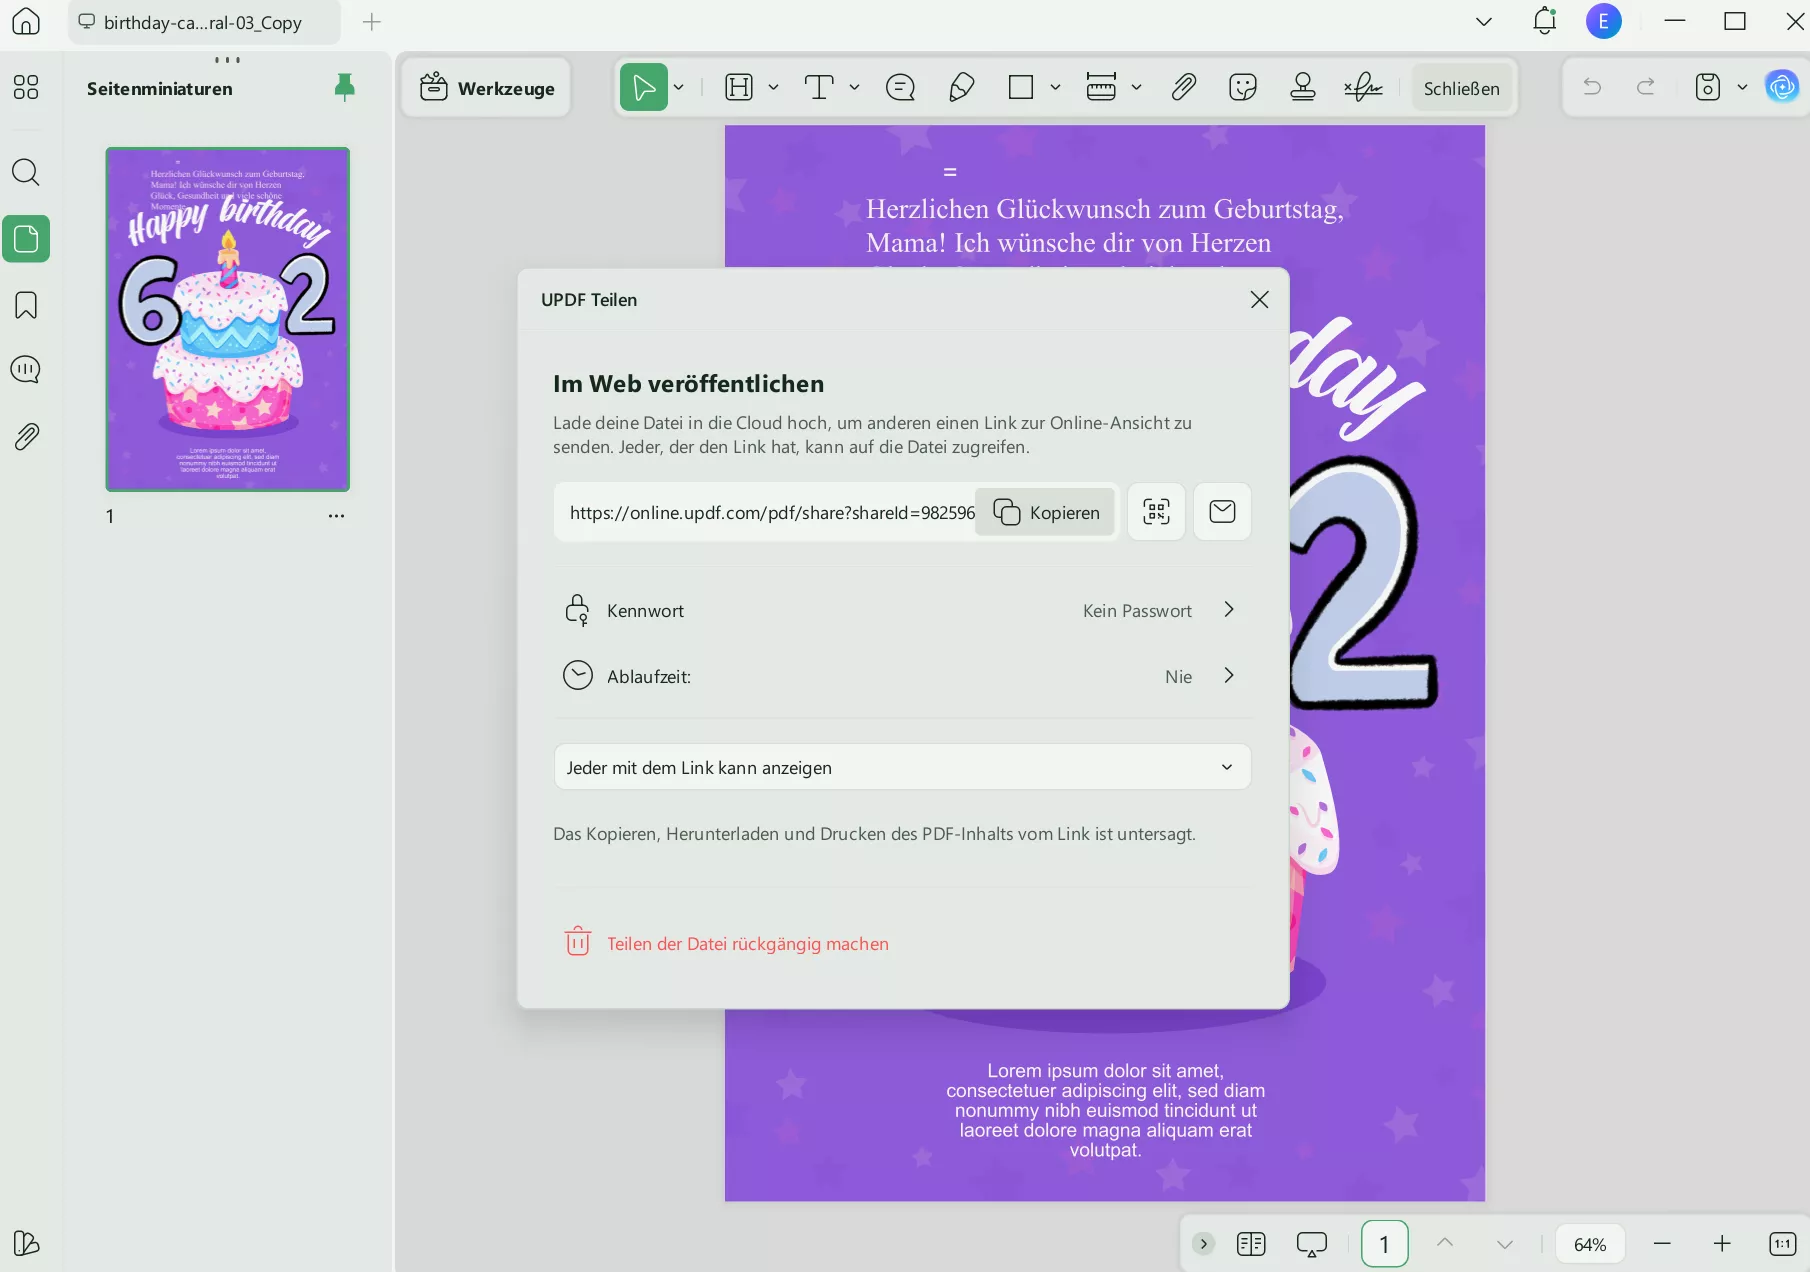This screenshot has height=1272, width=1810.
Task: Select page 1 thumbnail
Action: point(228,319)
